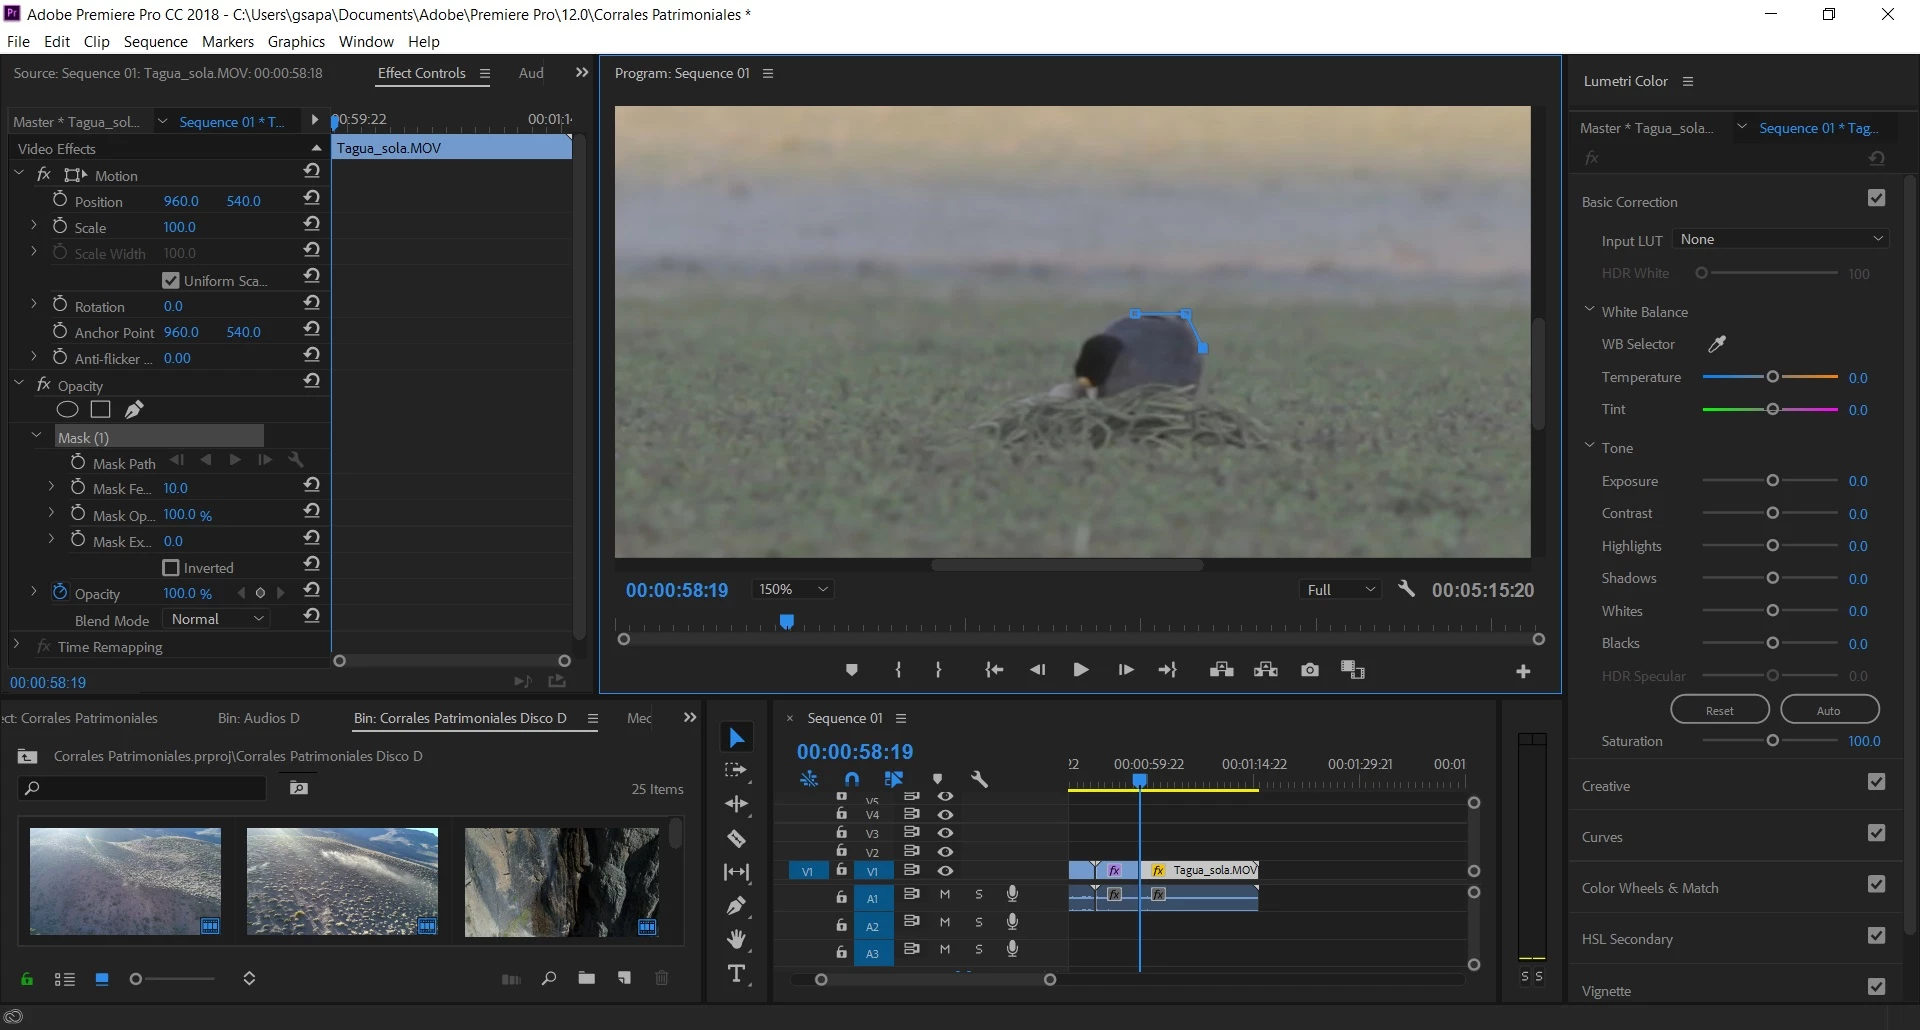Click the Auto button in Lumetri
This screenshot has height=1030, width=1920.
[x=1829, y=710]
